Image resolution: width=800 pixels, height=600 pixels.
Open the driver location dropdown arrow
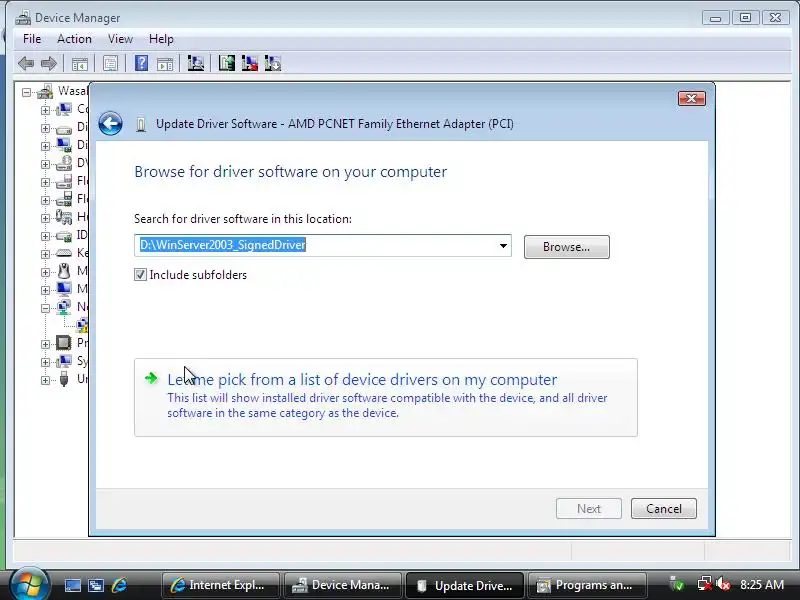click(503, 246)
